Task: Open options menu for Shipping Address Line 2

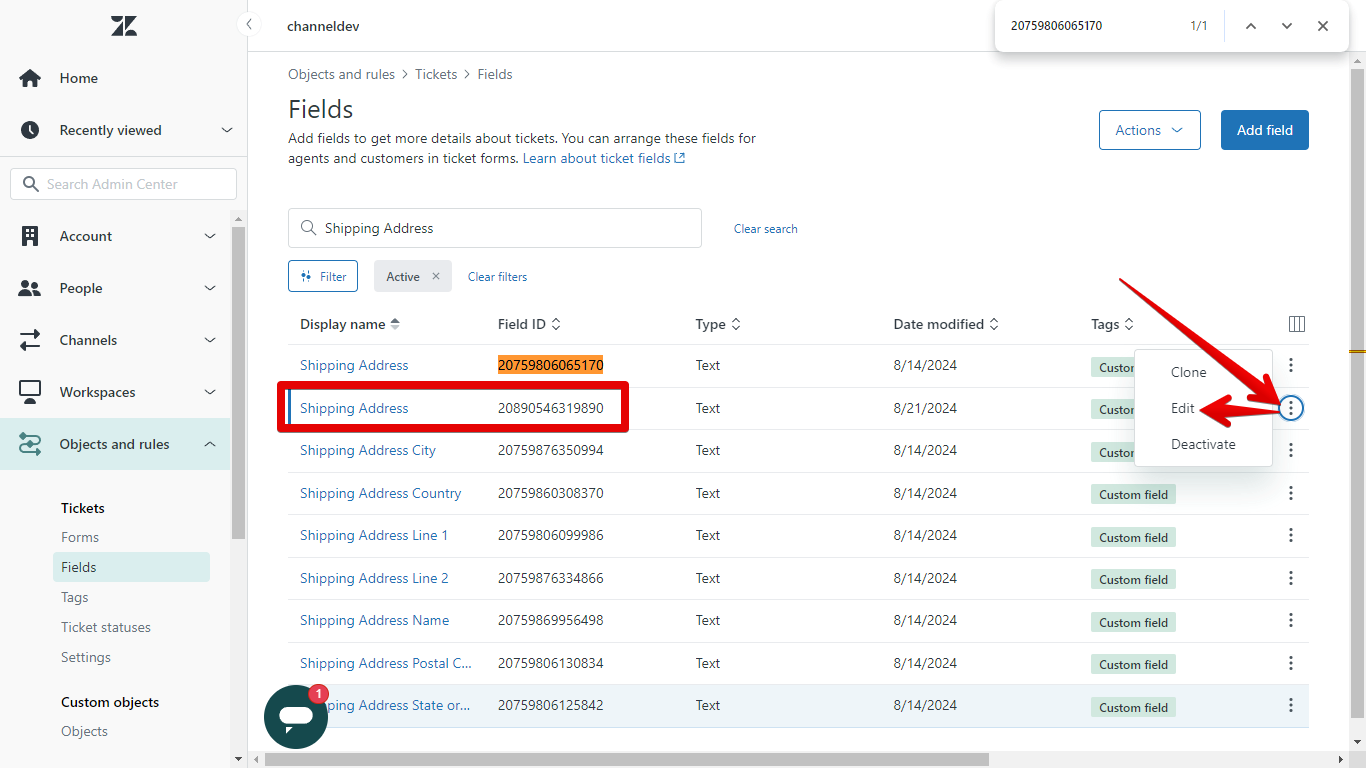Action: pyautogui.click(x=1291, y=578)
